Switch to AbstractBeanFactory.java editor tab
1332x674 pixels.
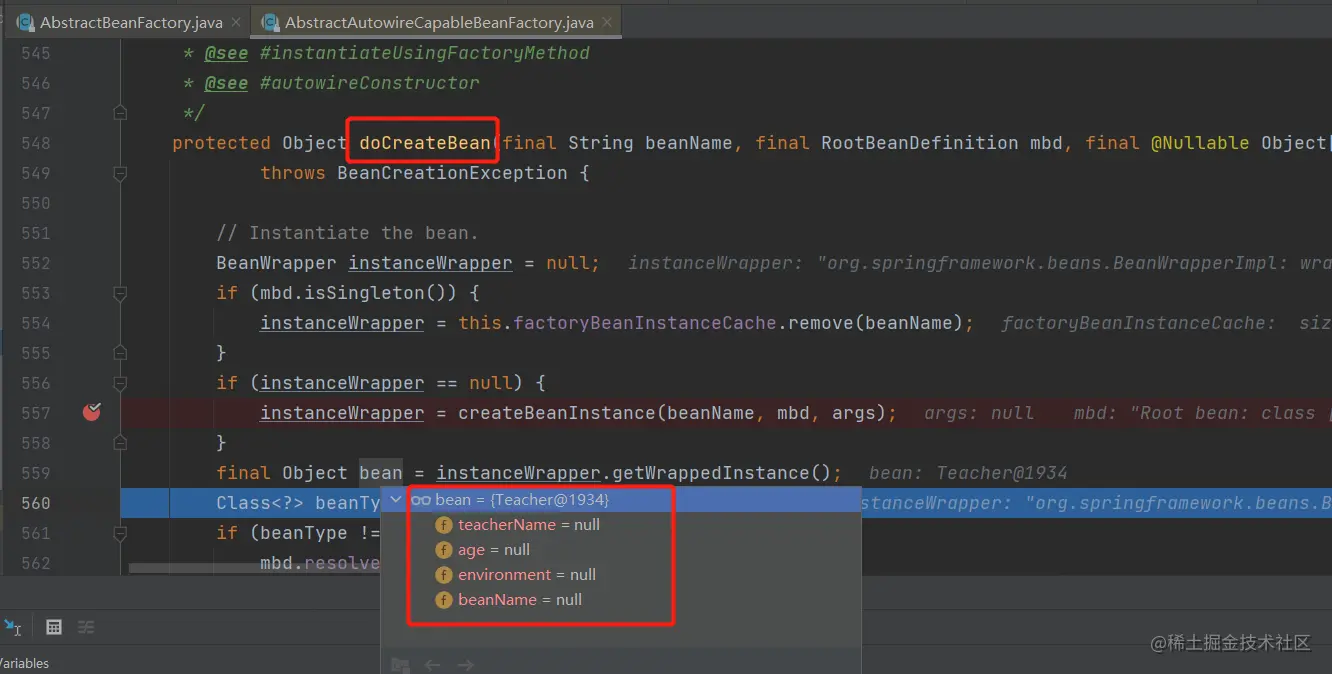125,21
